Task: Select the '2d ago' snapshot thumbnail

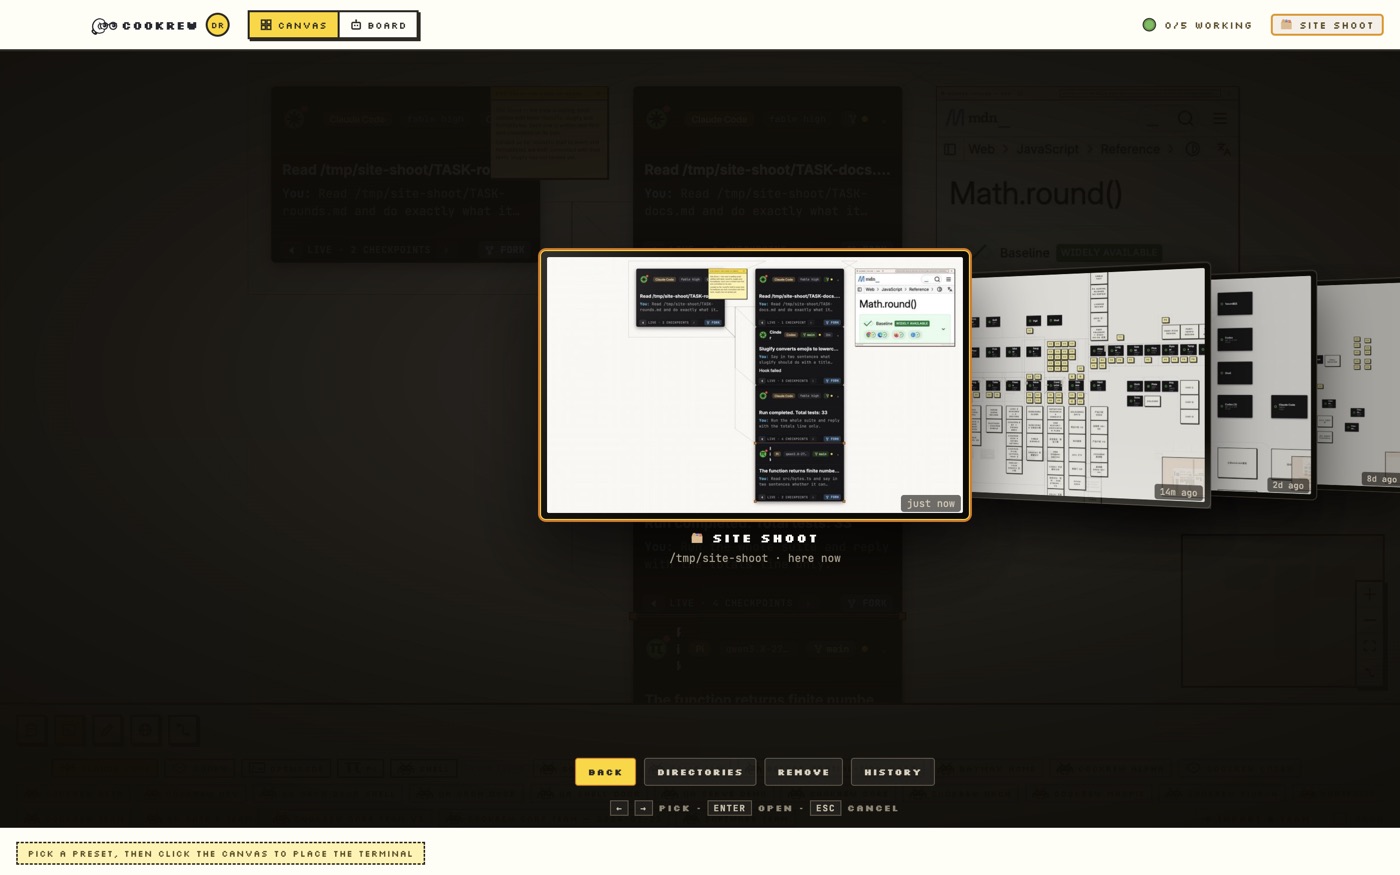Action: 1263,384
